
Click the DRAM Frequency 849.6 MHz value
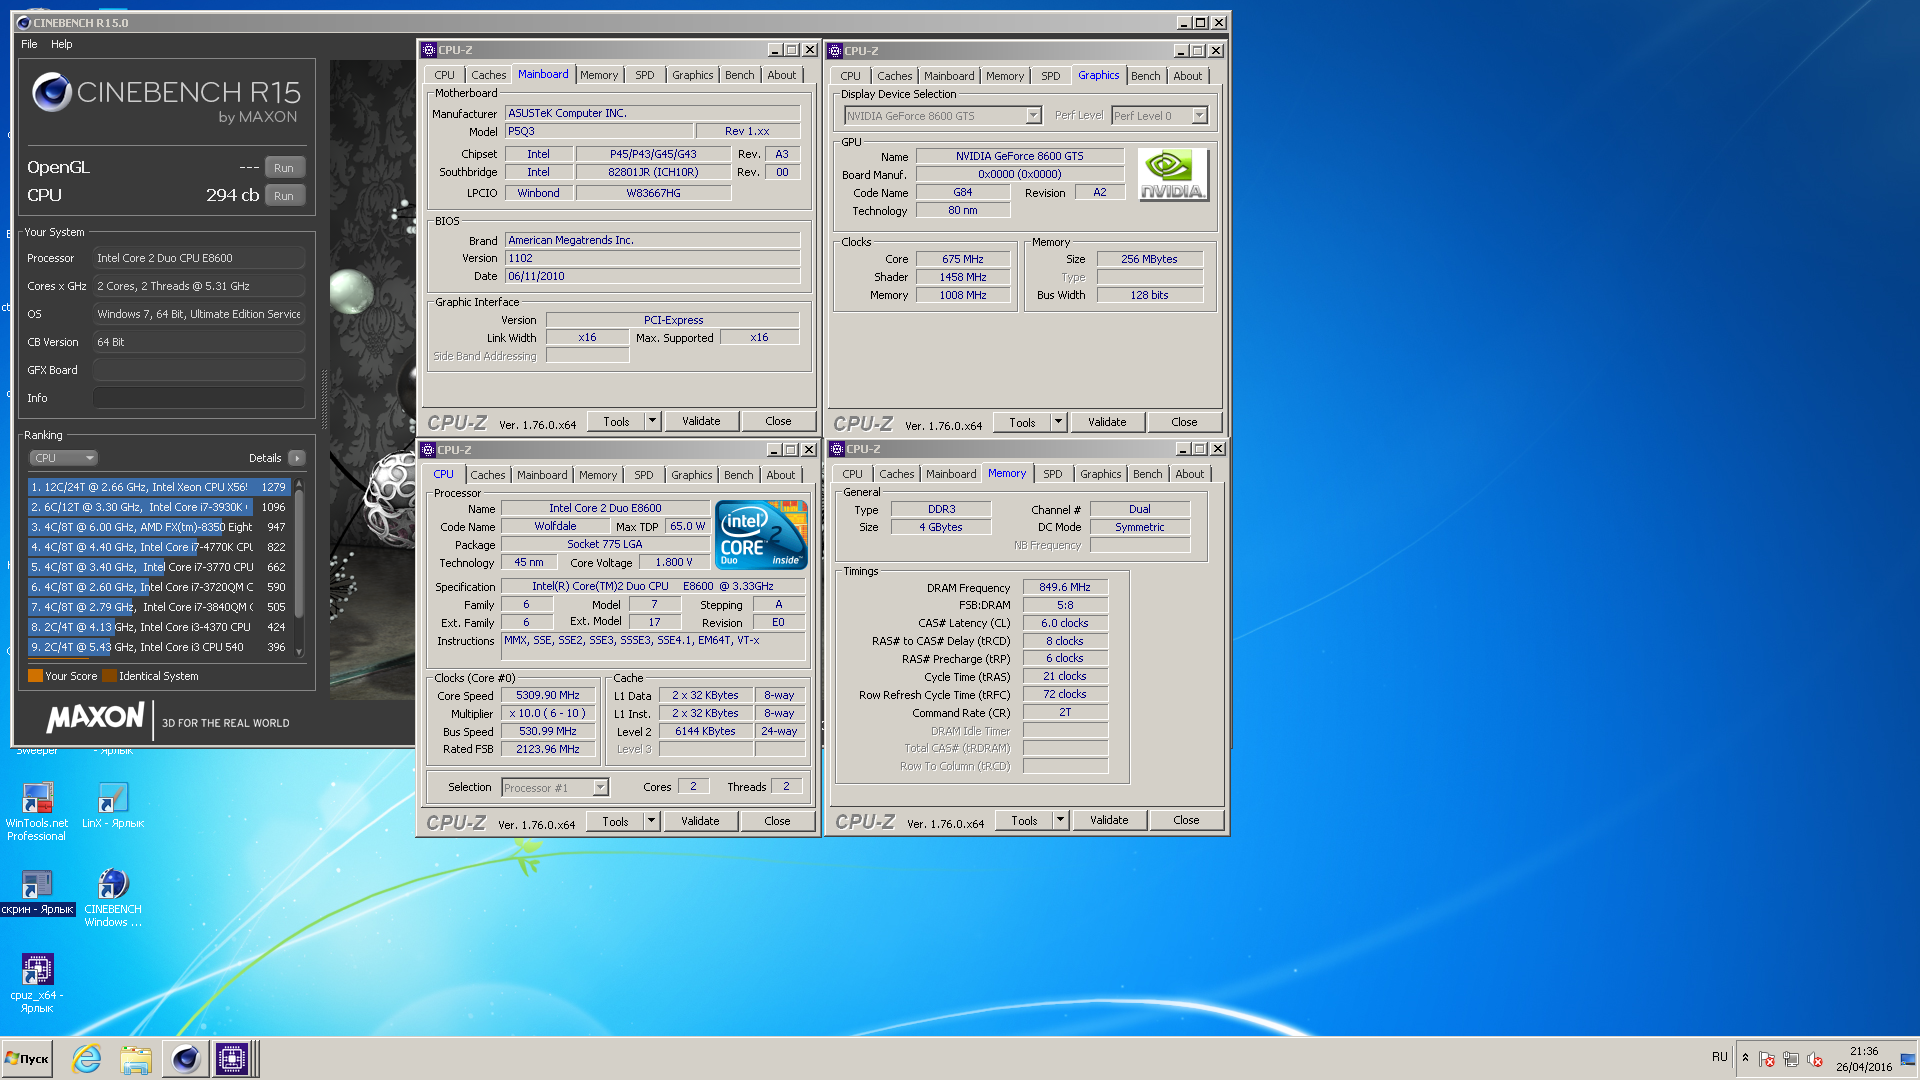(1065, 587)
